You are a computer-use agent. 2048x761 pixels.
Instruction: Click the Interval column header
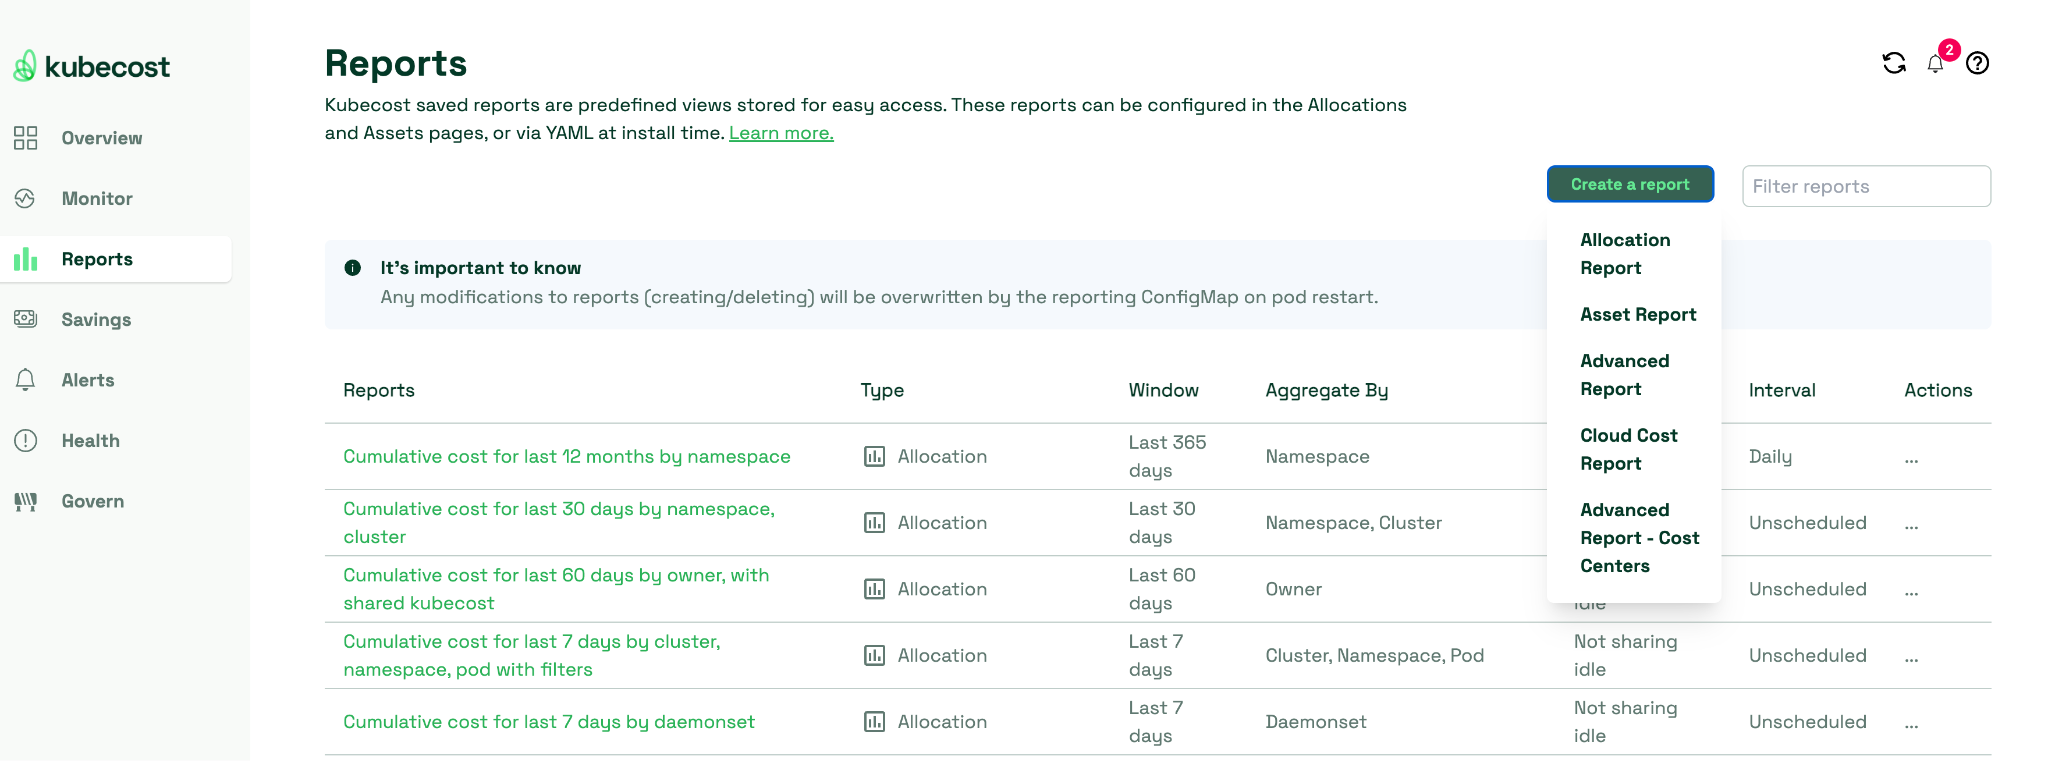(x=1782, y=390)
